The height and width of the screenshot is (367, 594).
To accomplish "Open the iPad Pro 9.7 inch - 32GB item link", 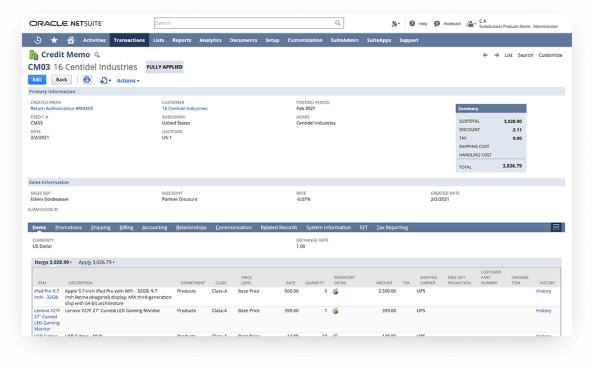I will 47,294.
